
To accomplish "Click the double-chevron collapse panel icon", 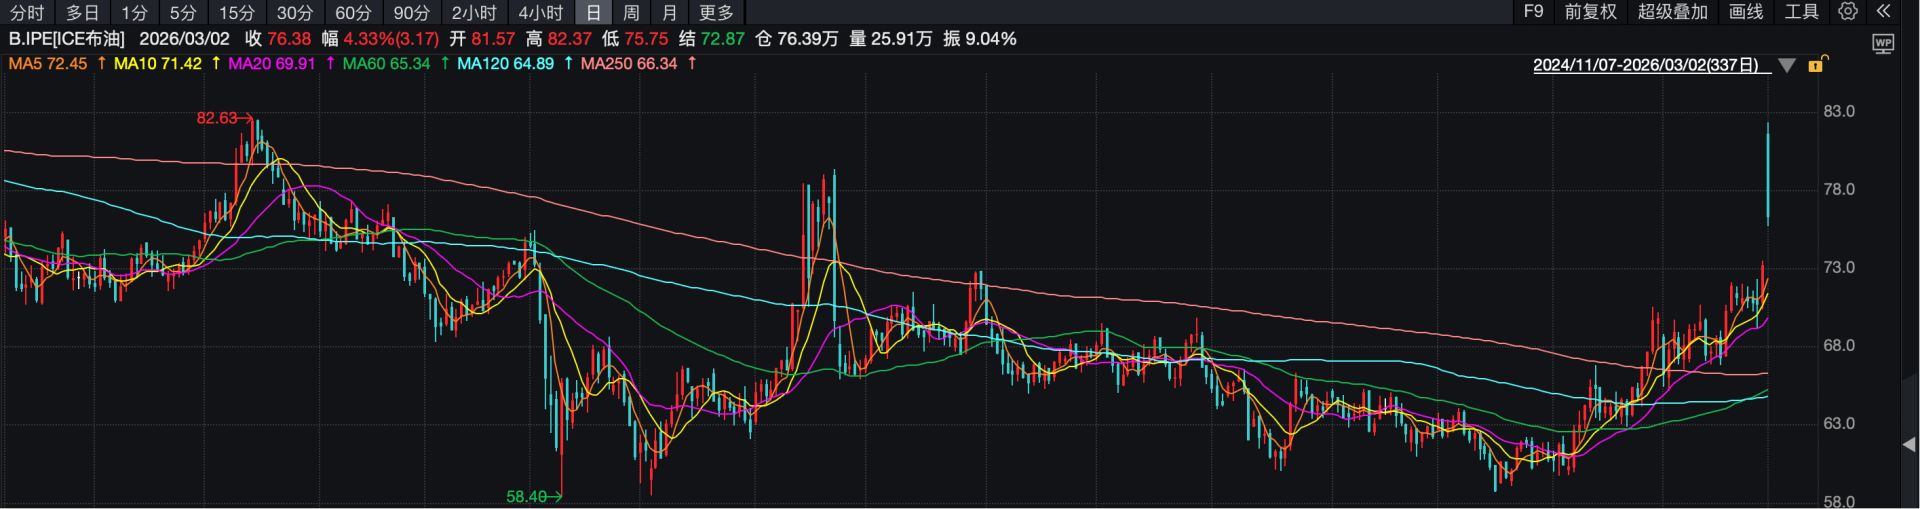I will (x=1884, y=12).
